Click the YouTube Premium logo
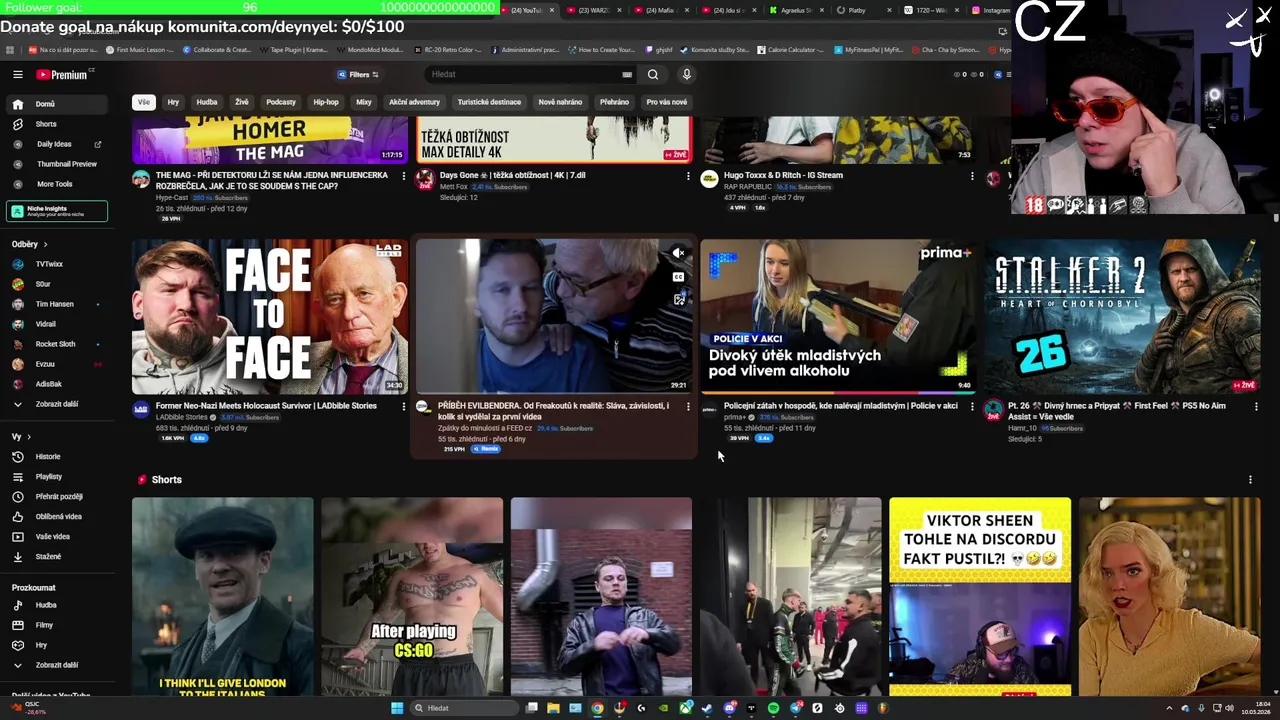 pyautogui.click(x=63, y=75)
